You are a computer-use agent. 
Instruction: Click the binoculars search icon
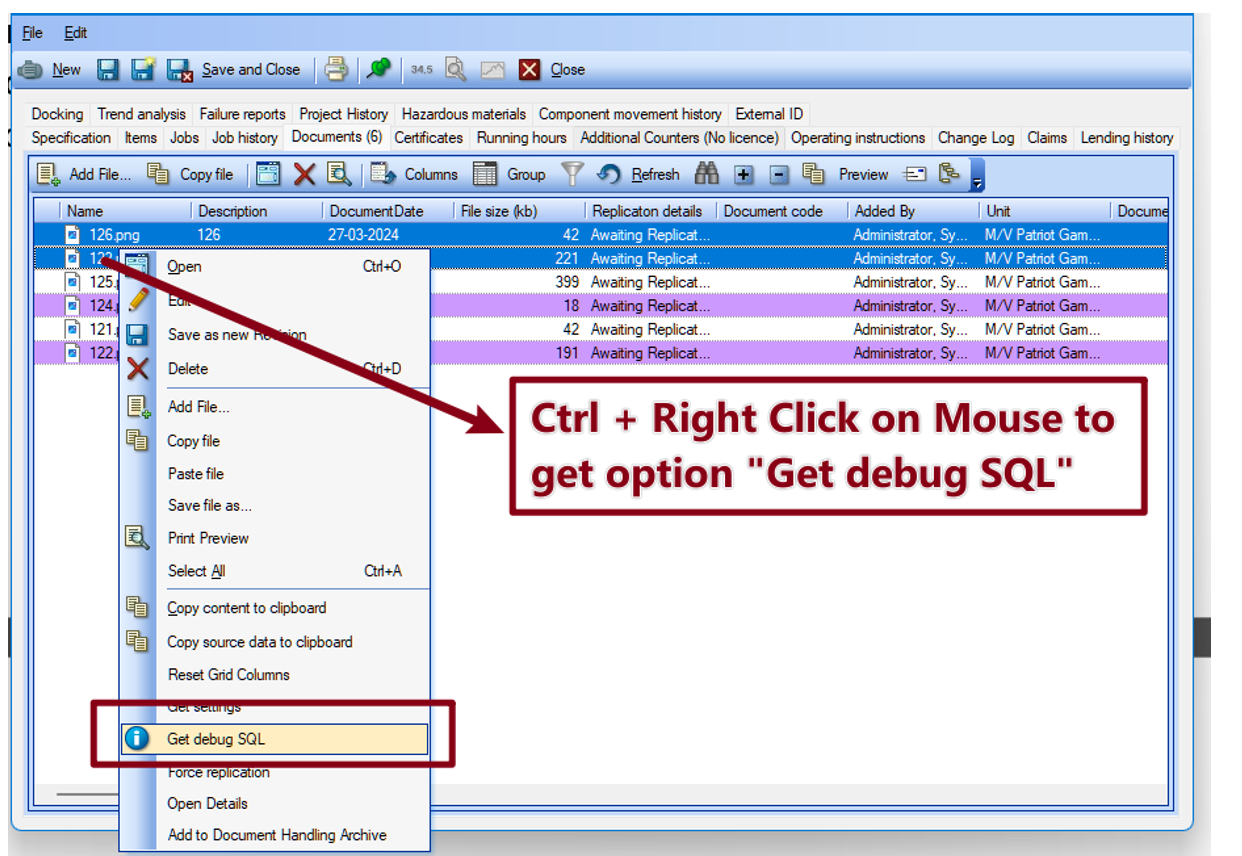coord(707,174)
